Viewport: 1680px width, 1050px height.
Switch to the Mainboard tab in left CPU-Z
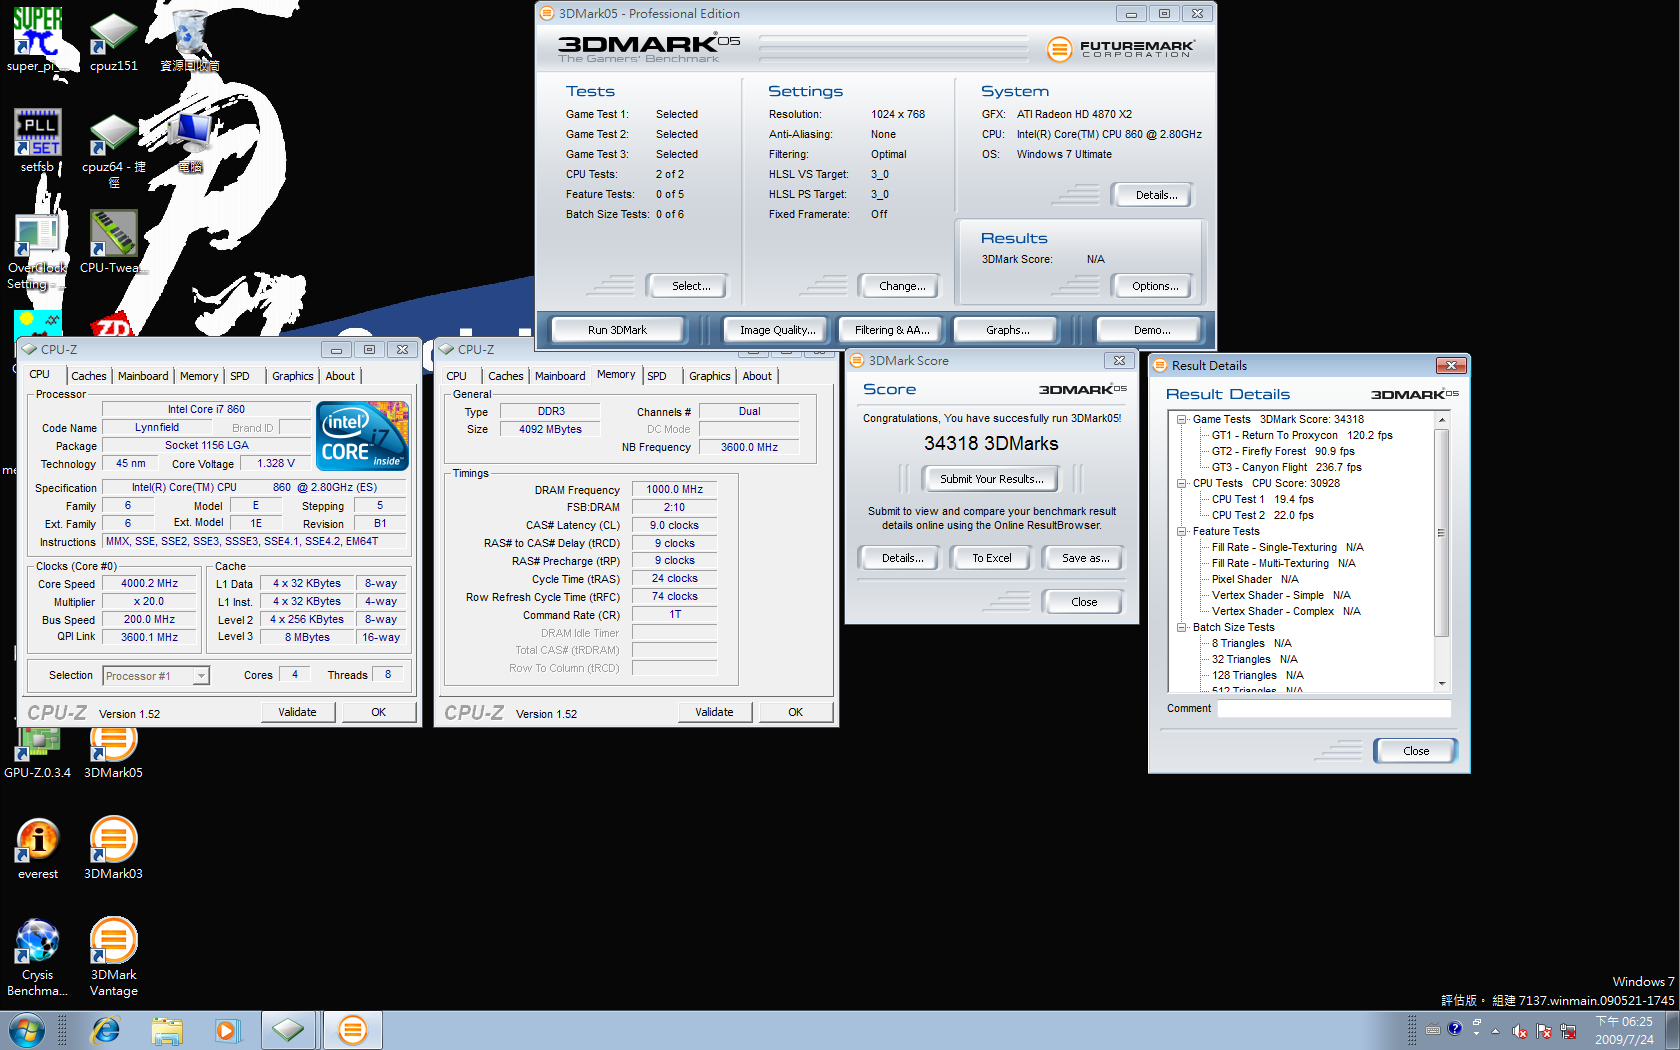point(143,376)
